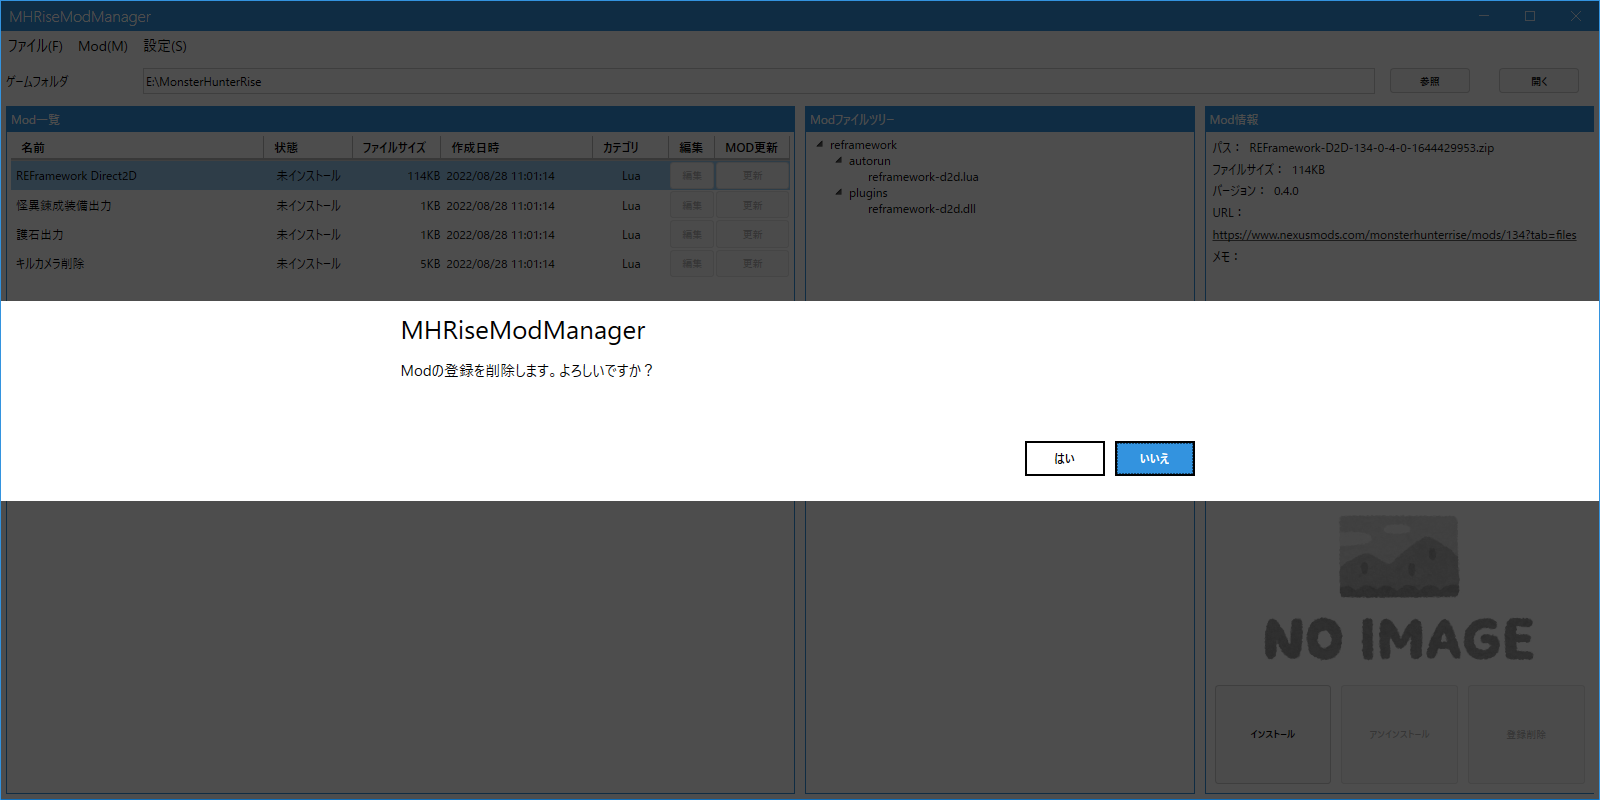Click the はい button in the dialog
1600x800 pixels.
[x=1064, y=458]
